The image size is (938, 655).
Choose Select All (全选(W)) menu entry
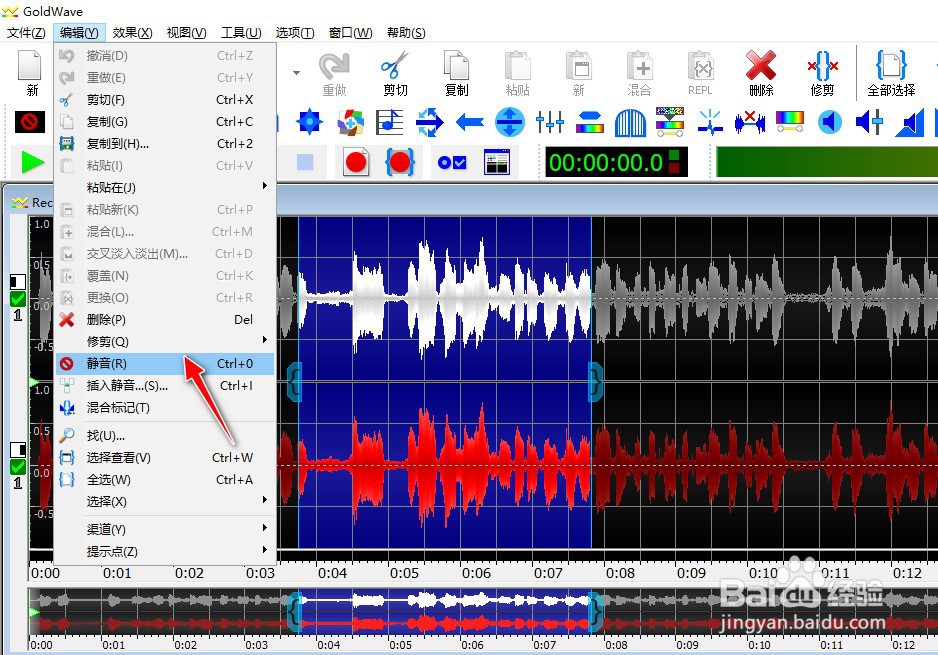(x=164, y=479)
